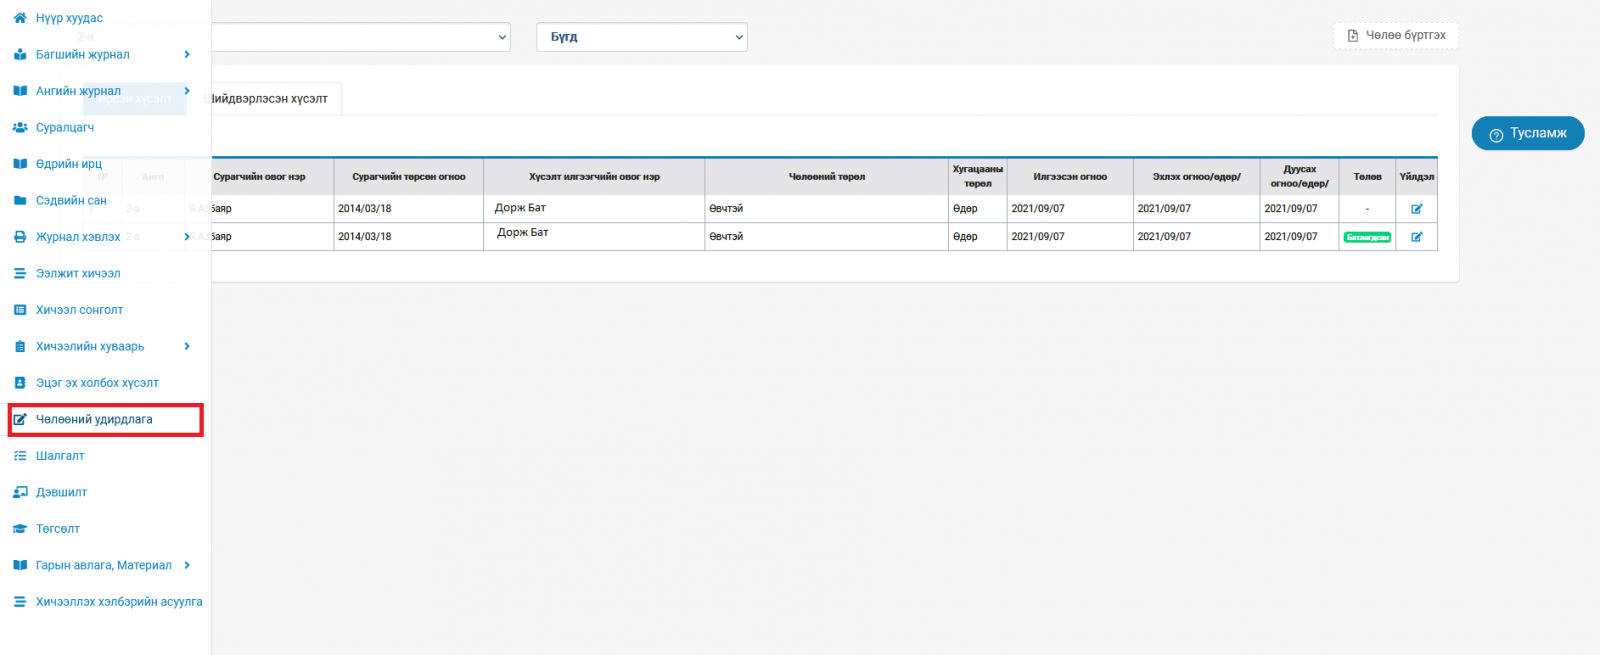Click the Чөлөө бүртгэх button

point(1396,35)
